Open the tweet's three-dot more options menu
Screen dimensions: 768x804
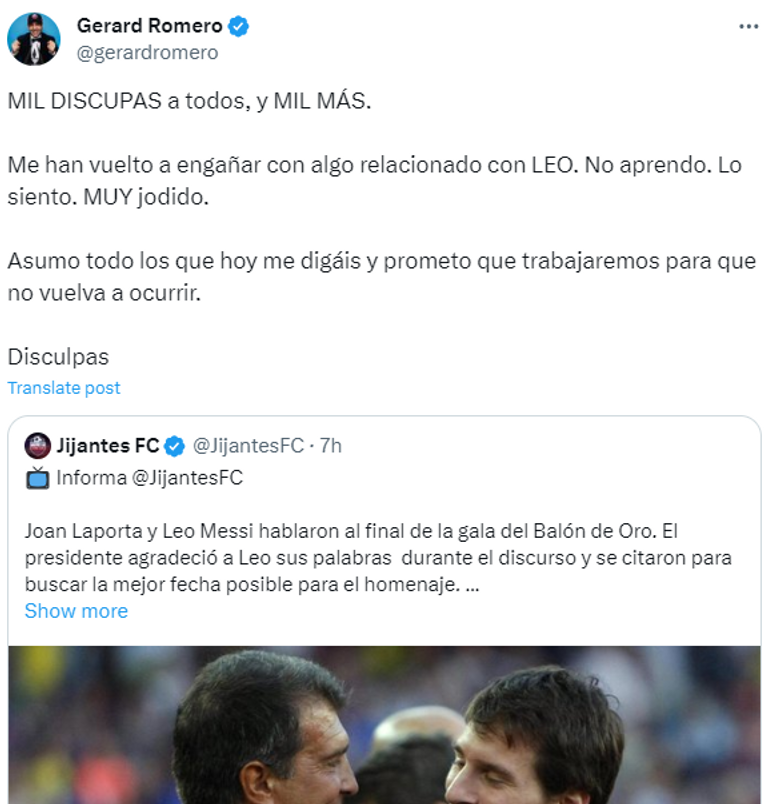(748, 27)
